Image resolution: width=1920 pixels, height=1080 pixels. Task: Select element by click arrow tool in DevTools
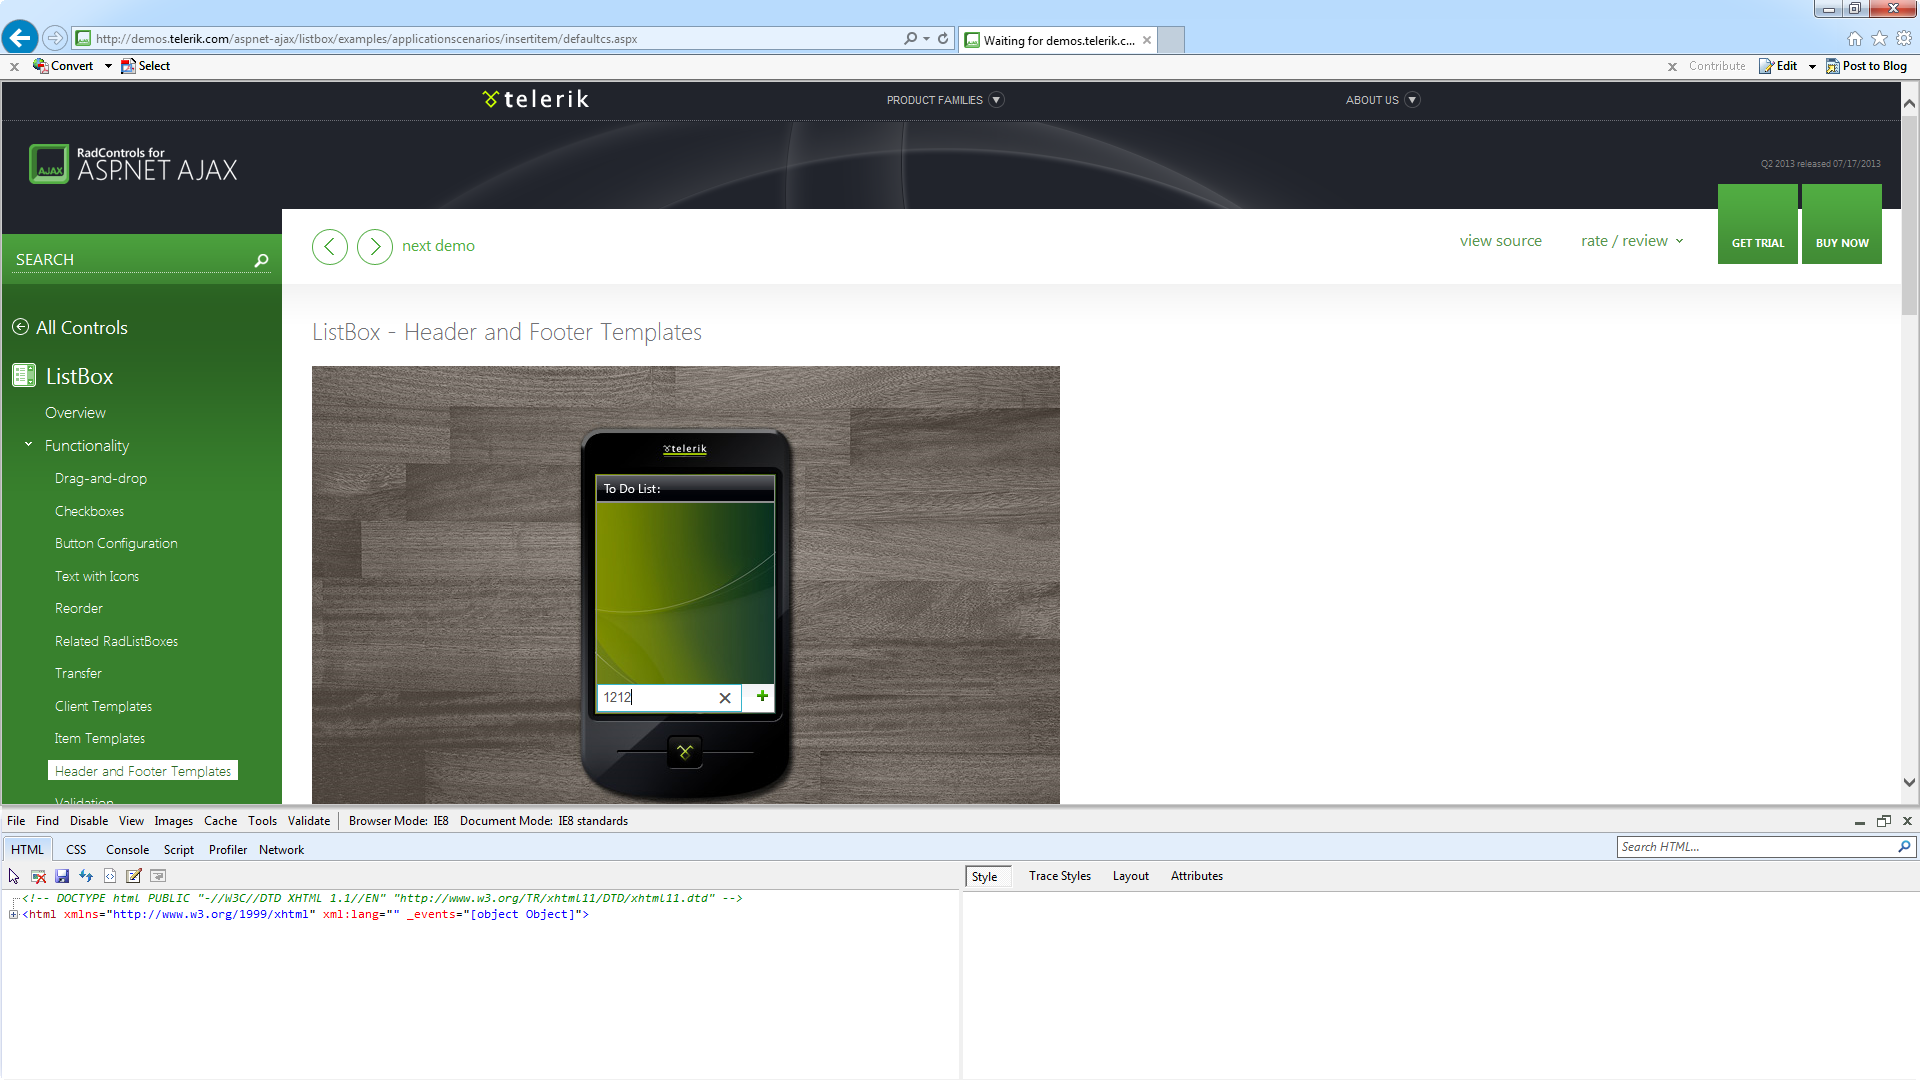pyautogui.click(x=14, y=876)
